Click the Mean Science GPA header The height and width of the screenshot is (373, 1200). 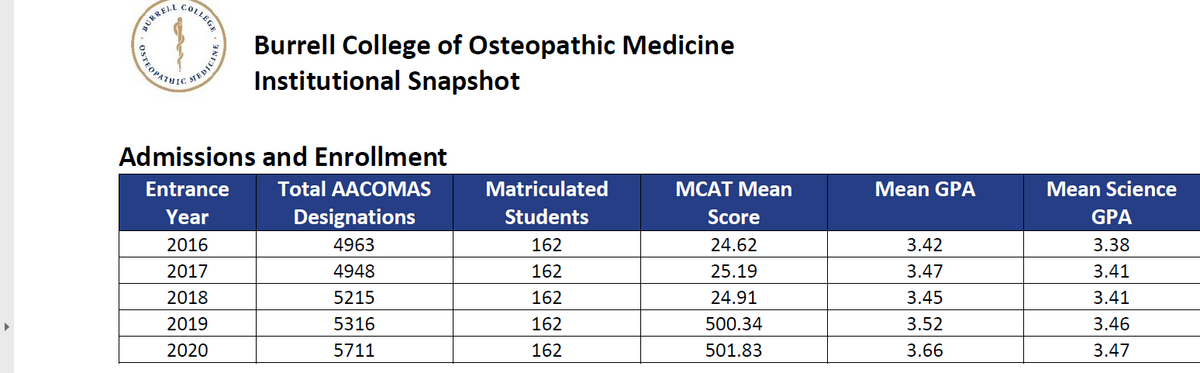pos(1111,203)
